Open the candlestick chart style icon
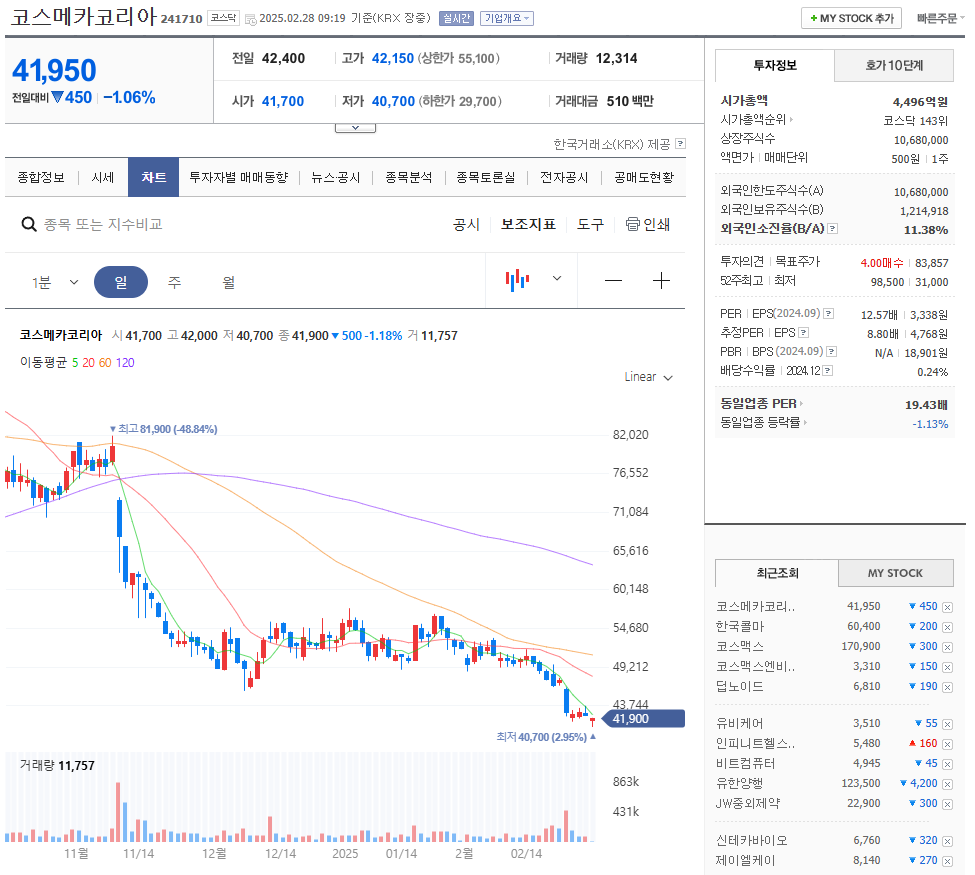The height and width of the screenshot is (875, 975). click(x=515, y=279)
